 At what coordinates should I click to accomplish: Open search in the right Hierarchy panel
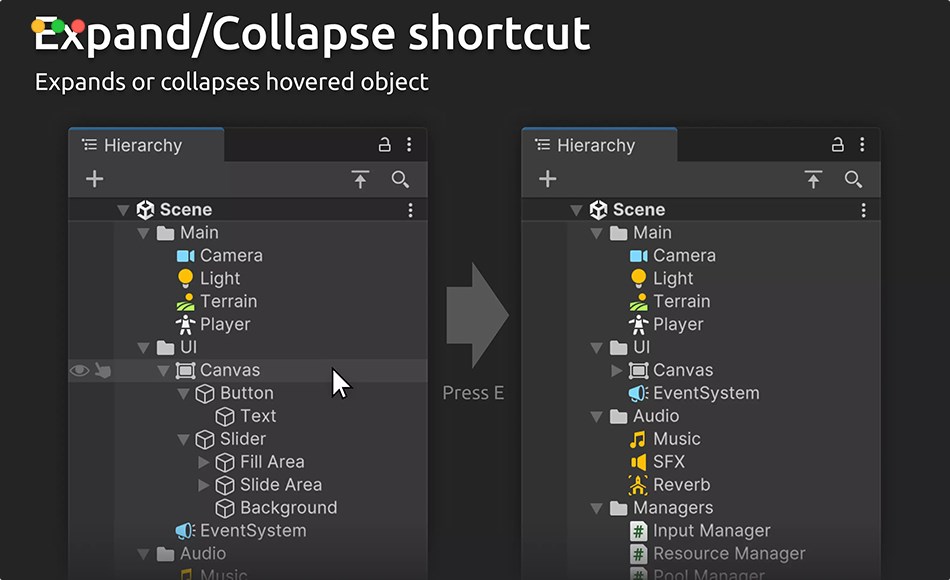click(x=854, y=179)
